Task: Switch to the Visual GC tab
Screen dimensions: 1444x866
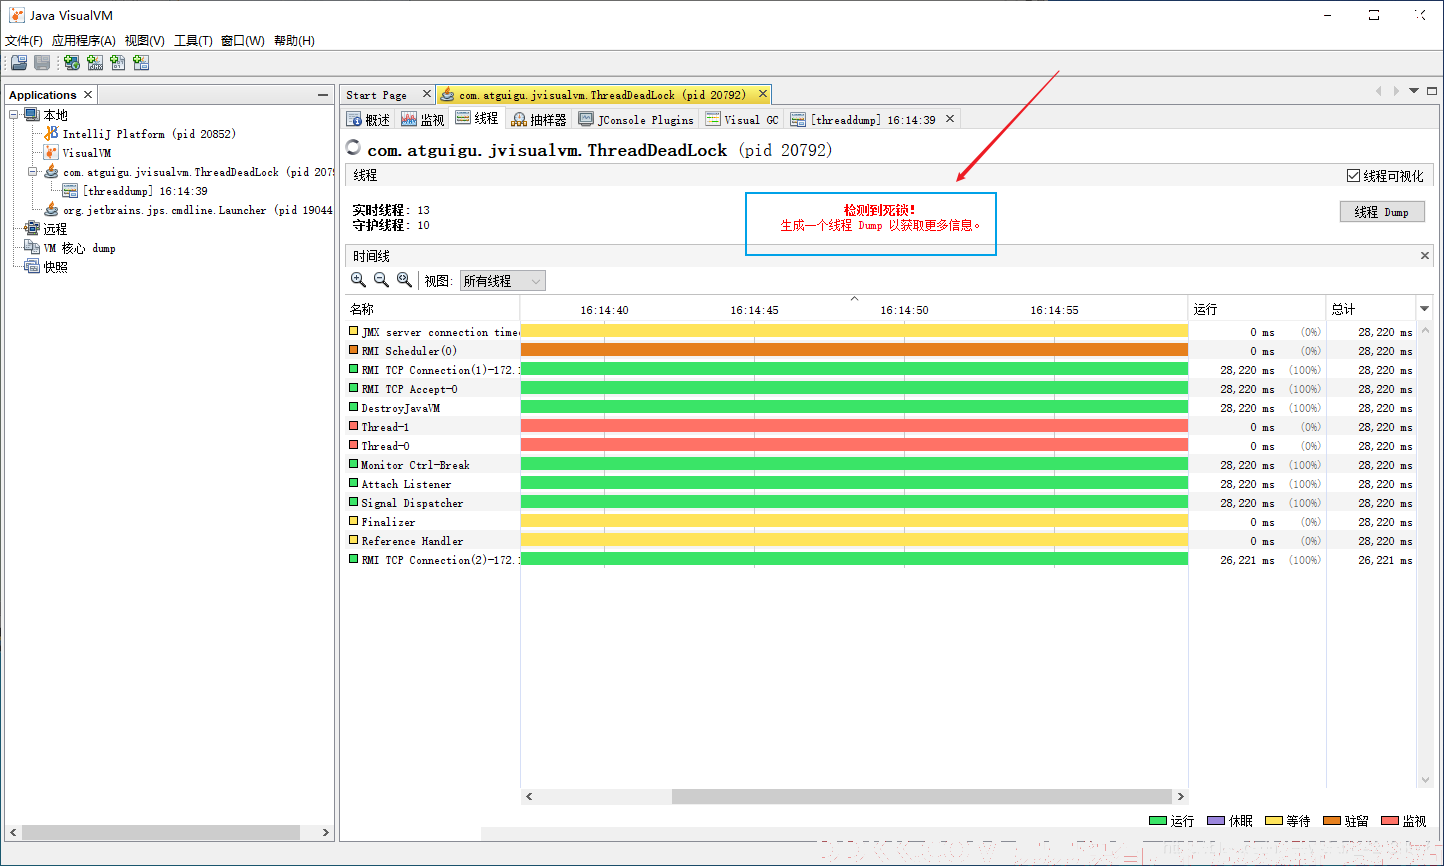Action: pos(742,119)
